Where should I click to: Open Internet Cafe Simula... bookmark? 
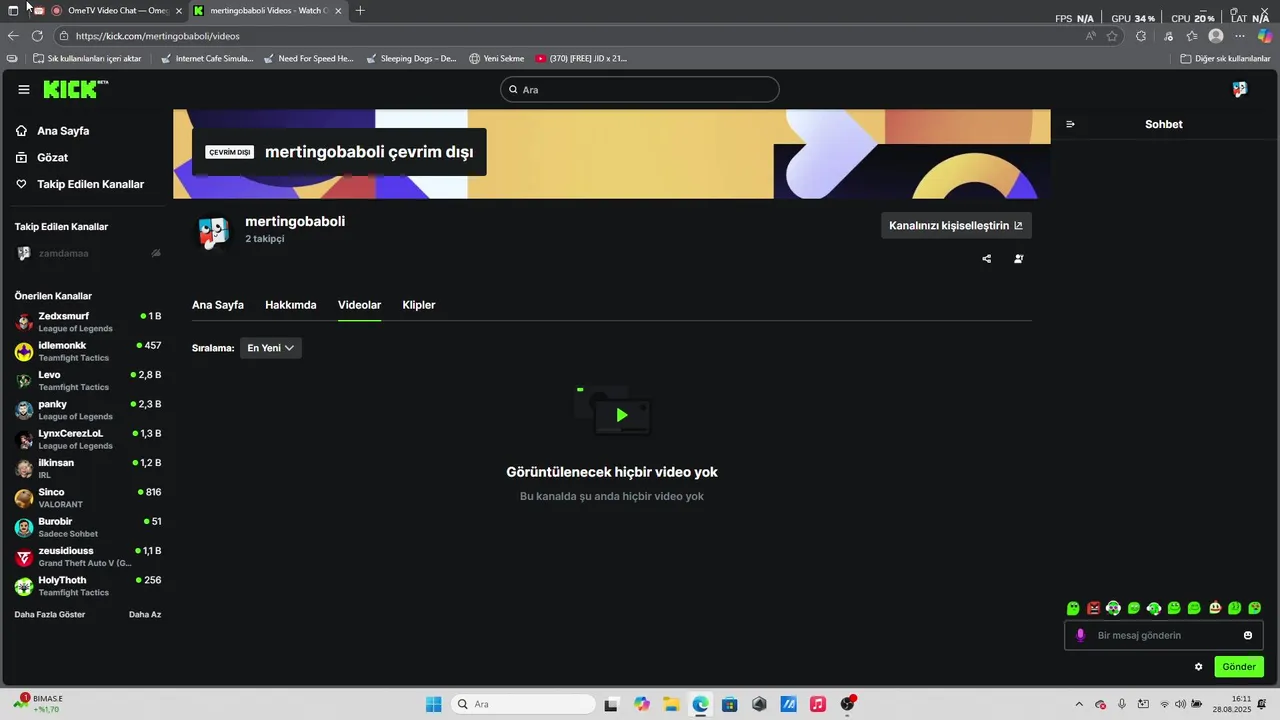point(207,58)
